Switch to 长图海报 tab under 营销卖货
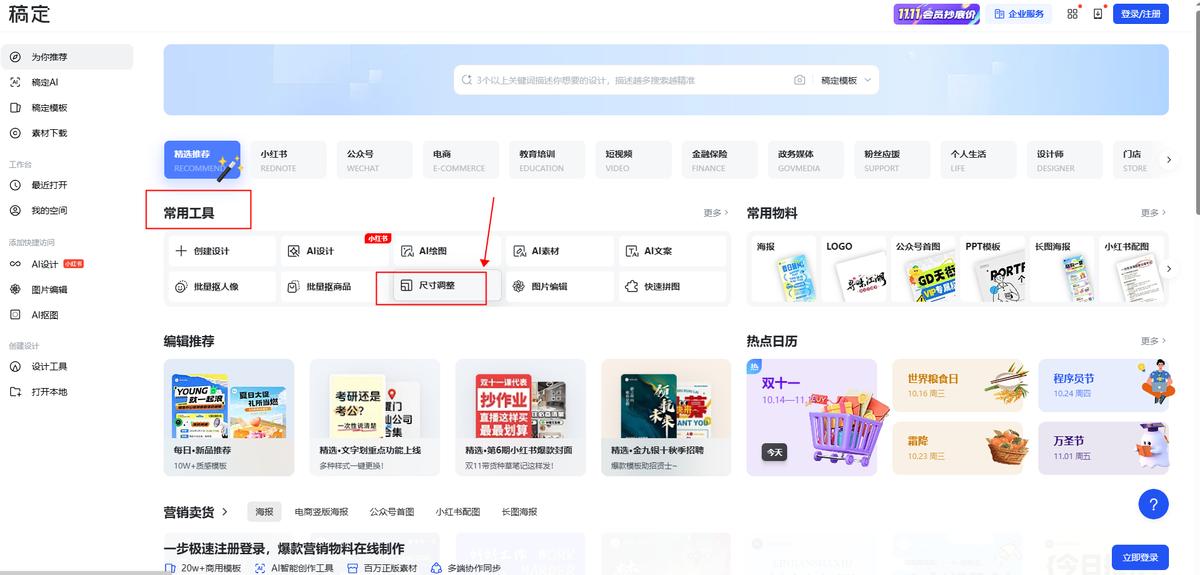 (519, 512)
